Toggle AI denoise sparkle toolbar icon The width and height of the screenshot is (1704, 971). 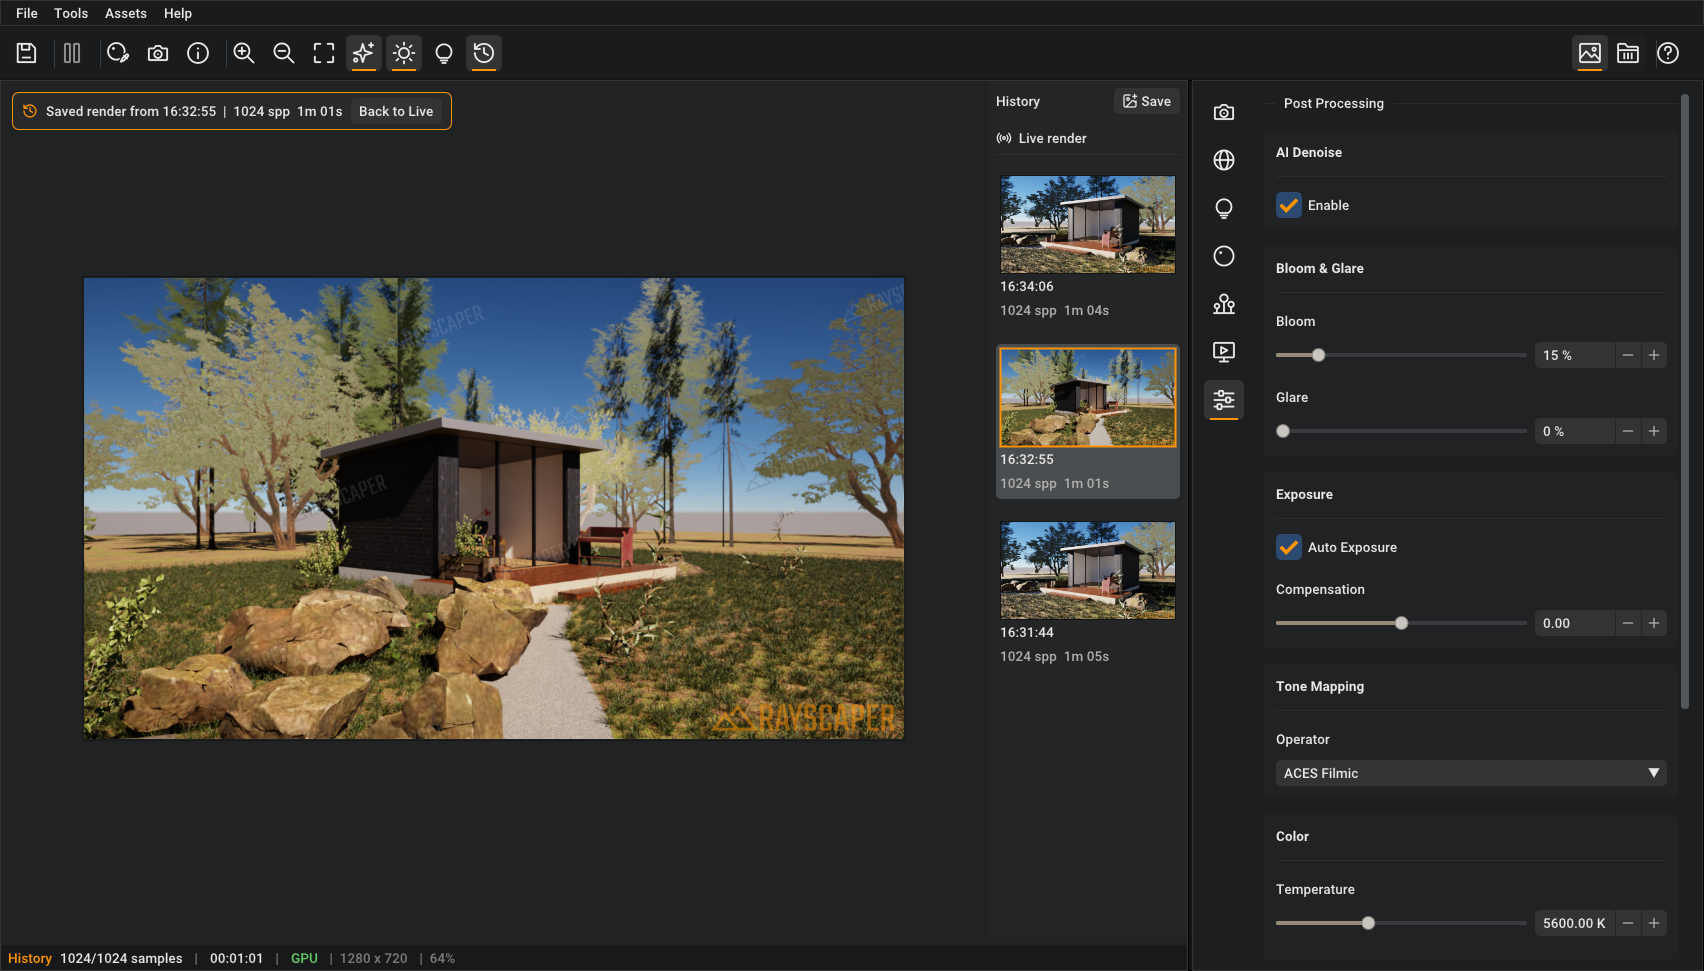pos(364,53)
